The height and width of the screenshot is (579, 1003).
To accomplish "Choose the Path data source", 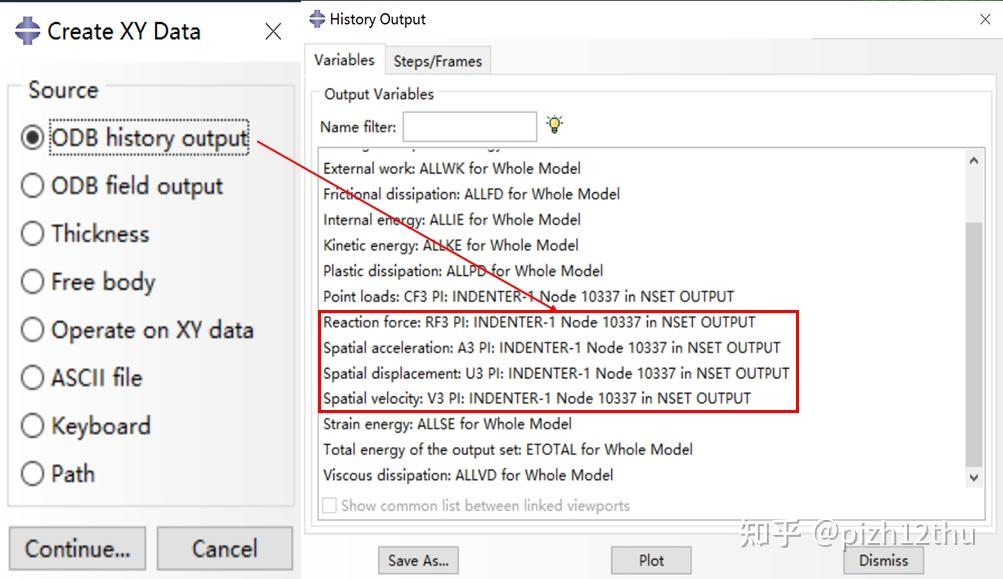I will click(31, 473).
